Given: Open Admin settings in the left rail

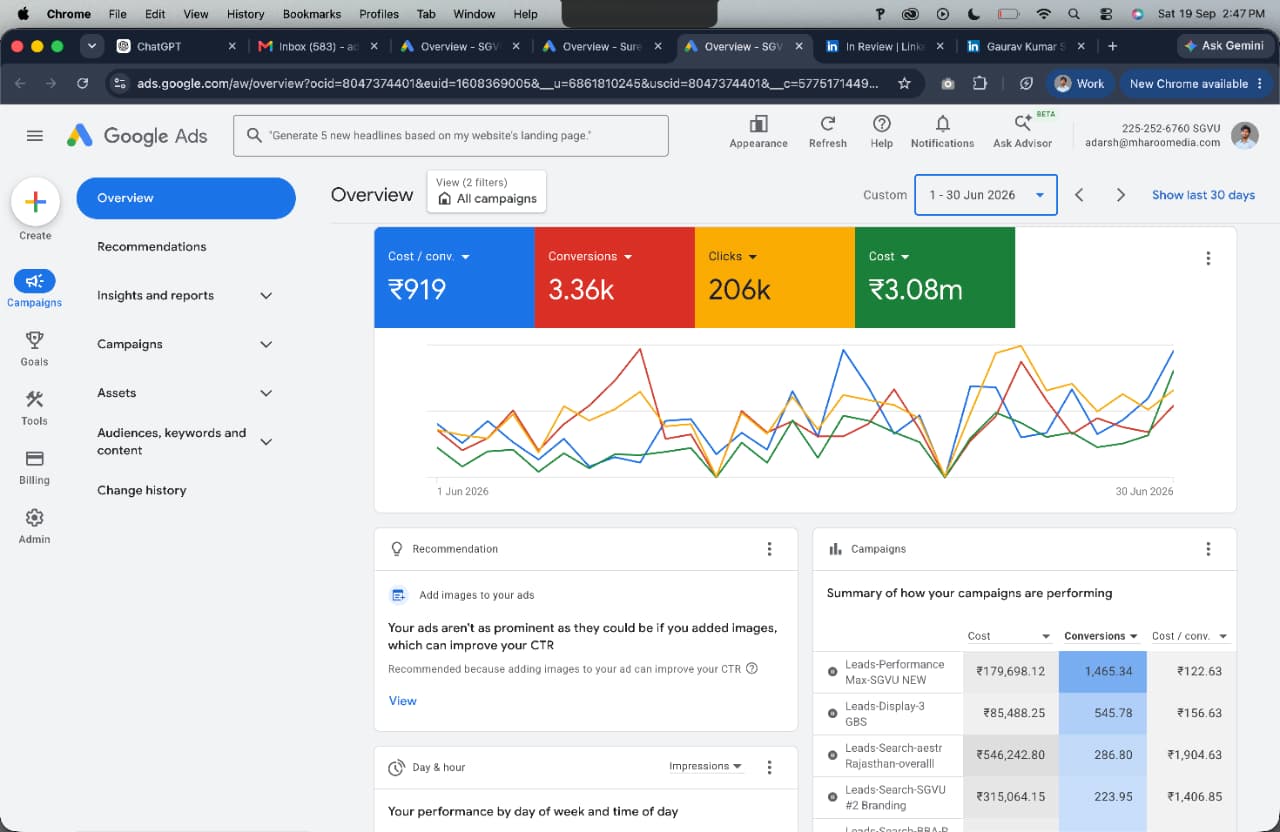Looking at the screenshot, I should 34,526.
